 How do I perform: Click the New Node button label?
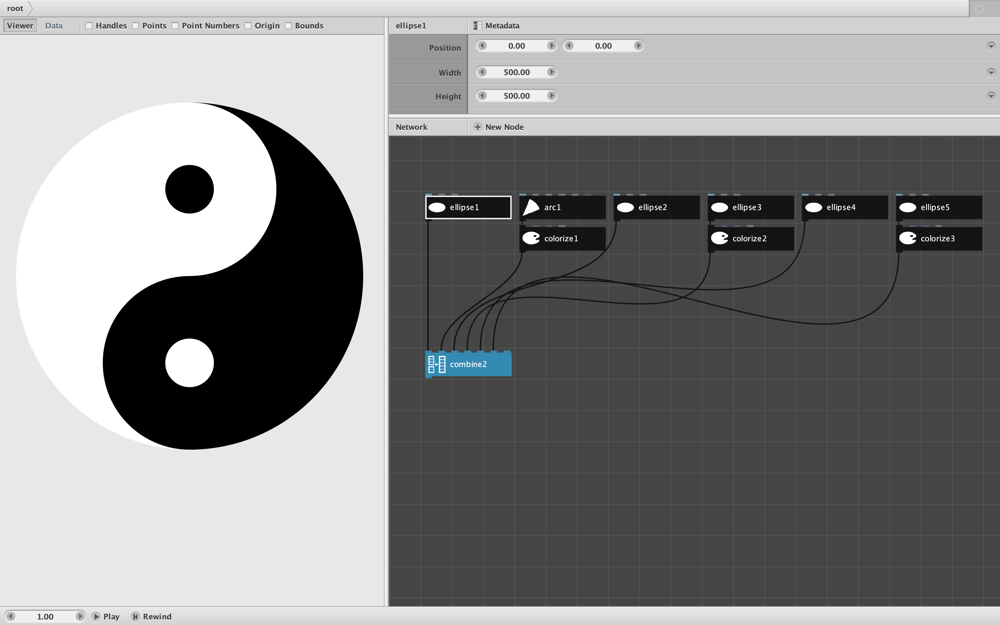(504, 127)
